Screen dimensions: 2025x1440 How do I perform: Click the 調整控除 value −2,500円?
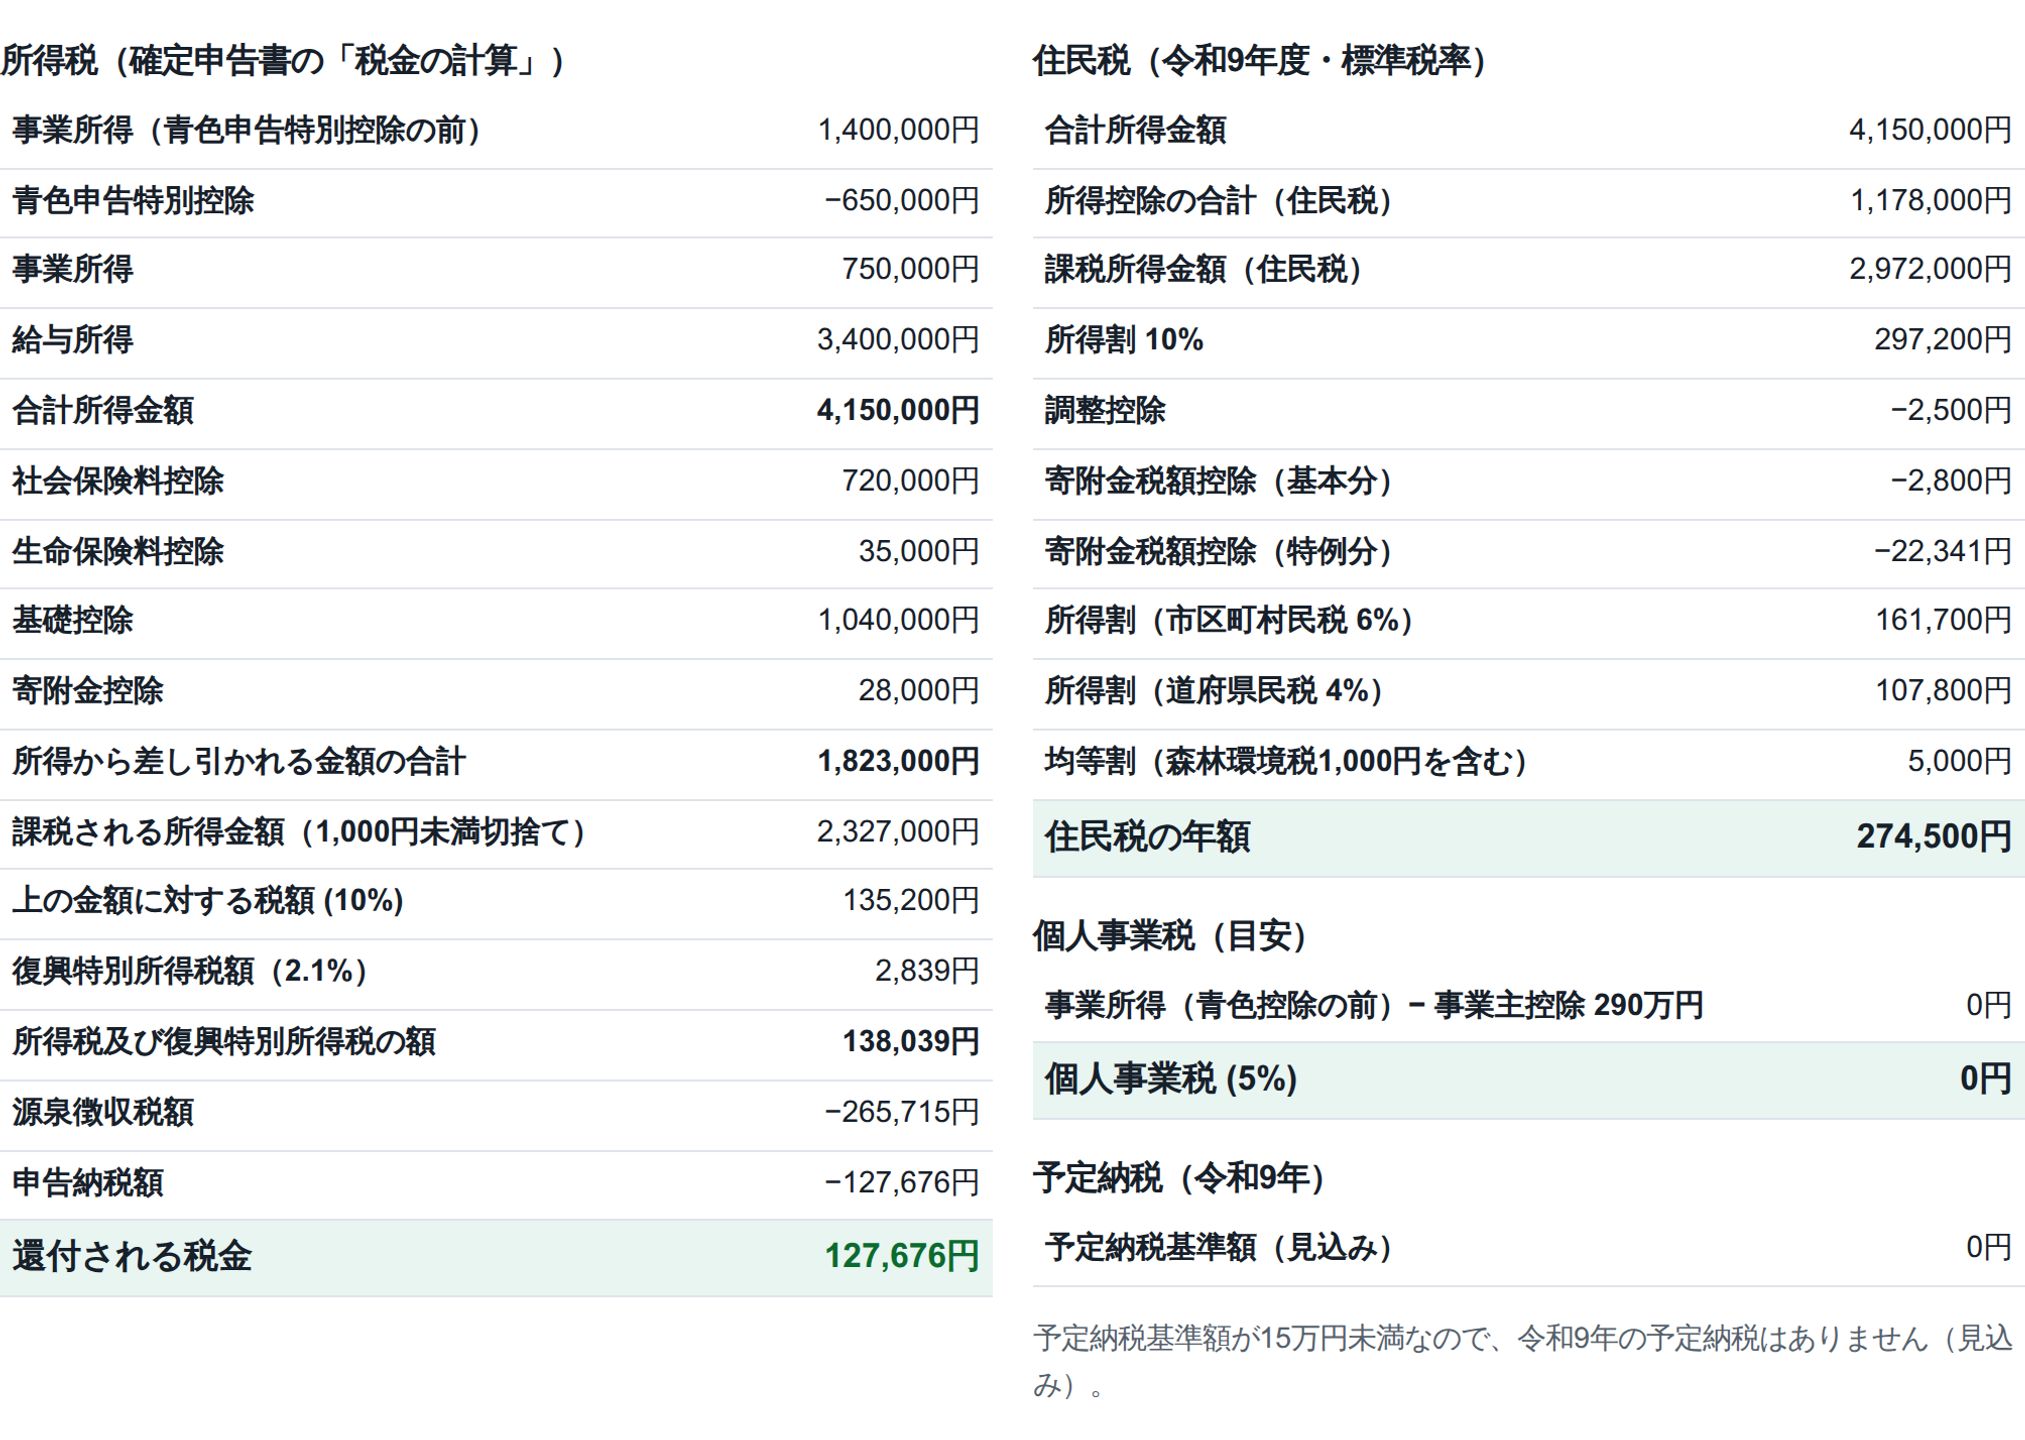point(1950,410)
